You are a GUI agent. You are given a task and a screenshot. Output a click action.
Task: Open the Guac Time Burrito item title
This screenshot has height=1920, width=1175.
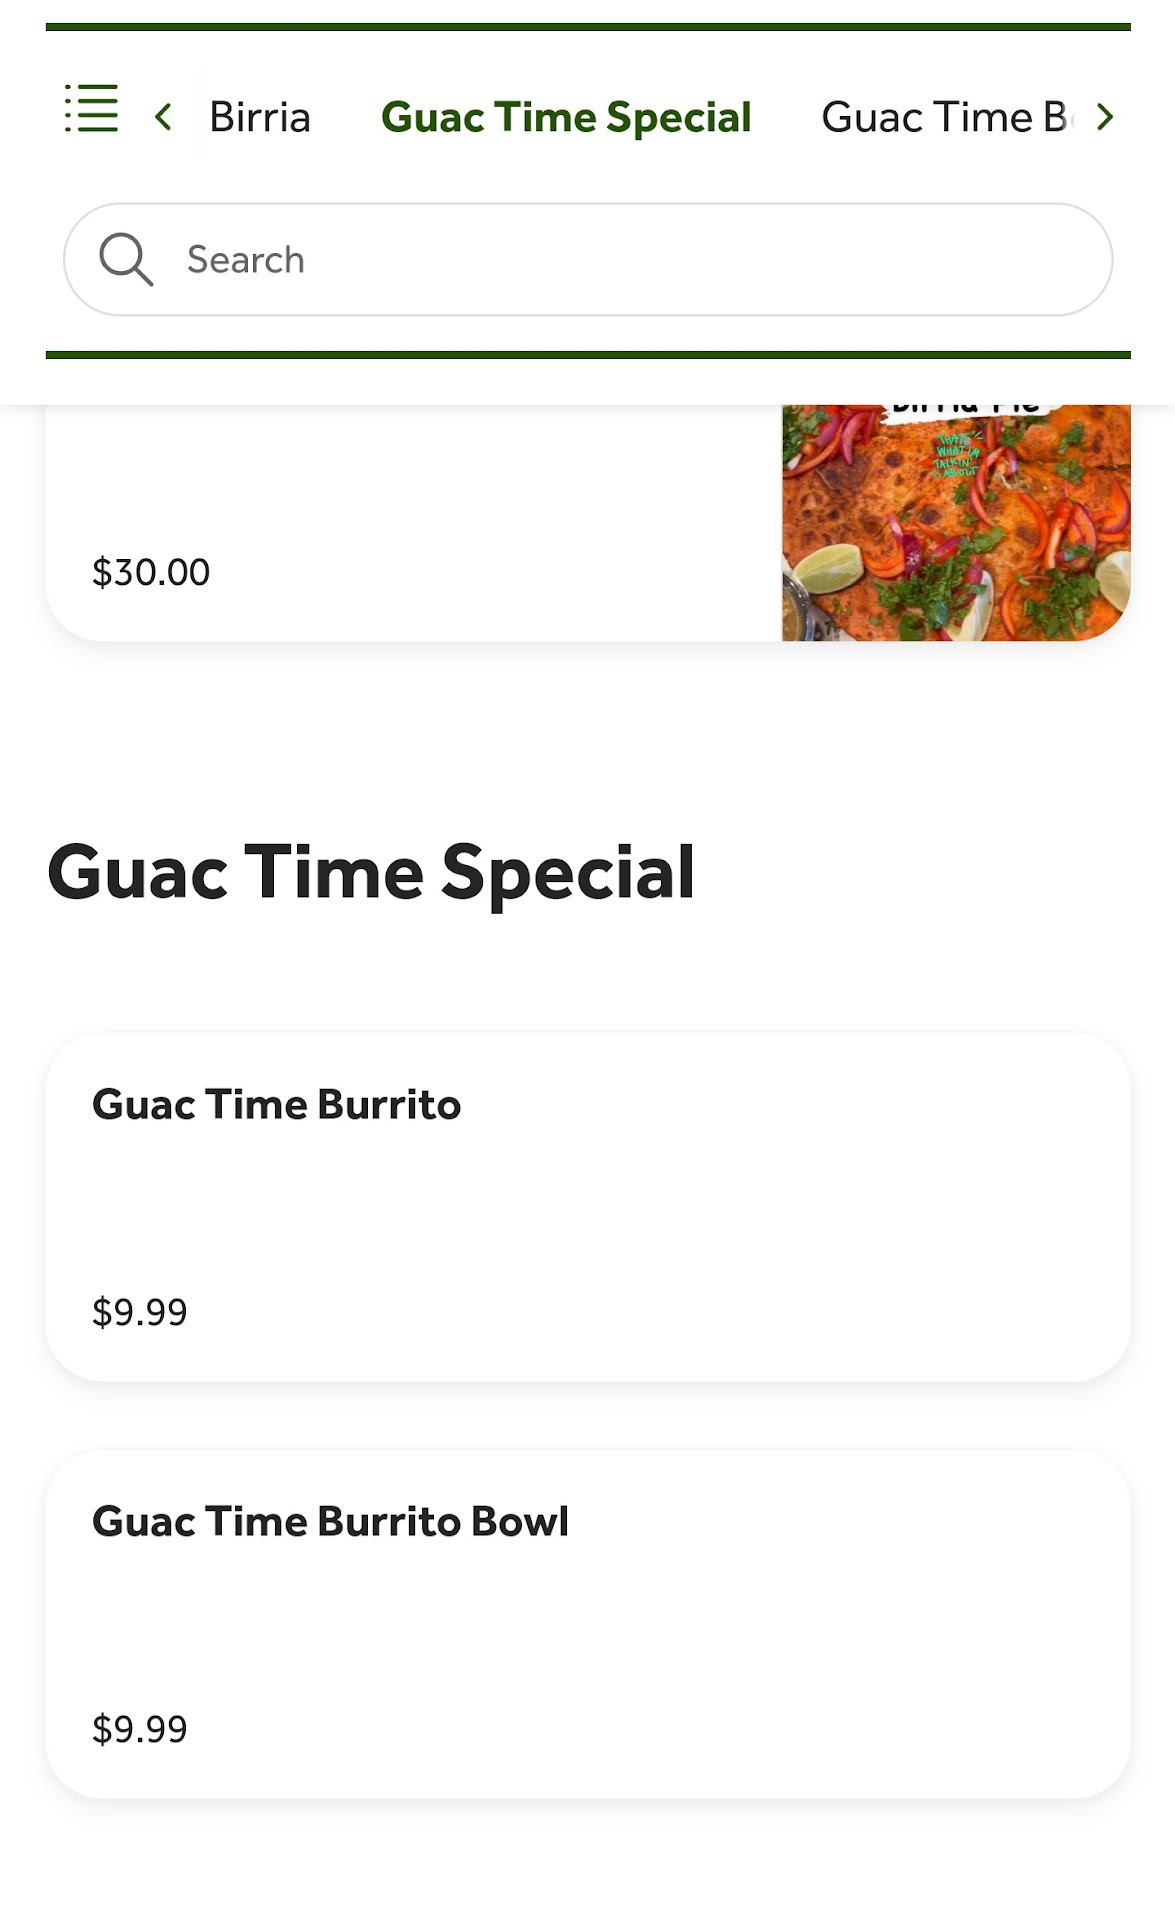276,1105
